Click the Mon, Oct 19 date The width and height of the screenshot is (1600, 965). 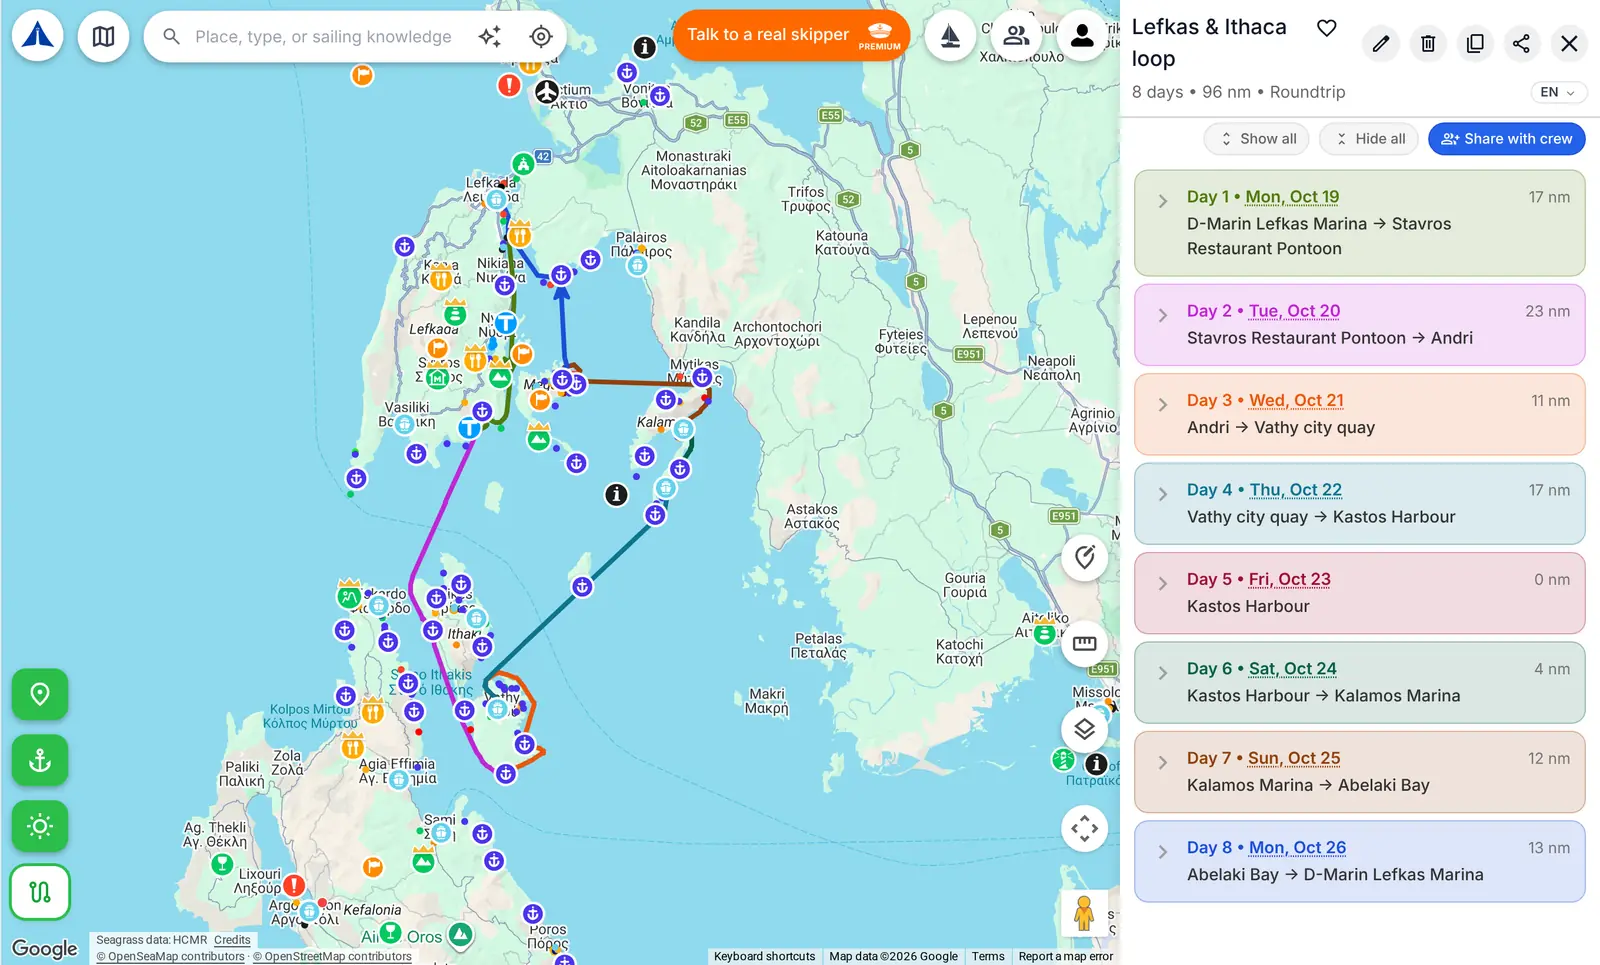pyautogui.click(x=1292, y=197)
